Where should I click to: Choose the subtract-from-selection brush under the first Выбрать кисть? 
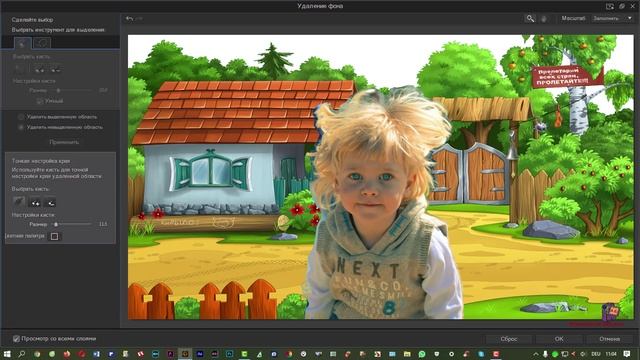(x=55, y=69)
